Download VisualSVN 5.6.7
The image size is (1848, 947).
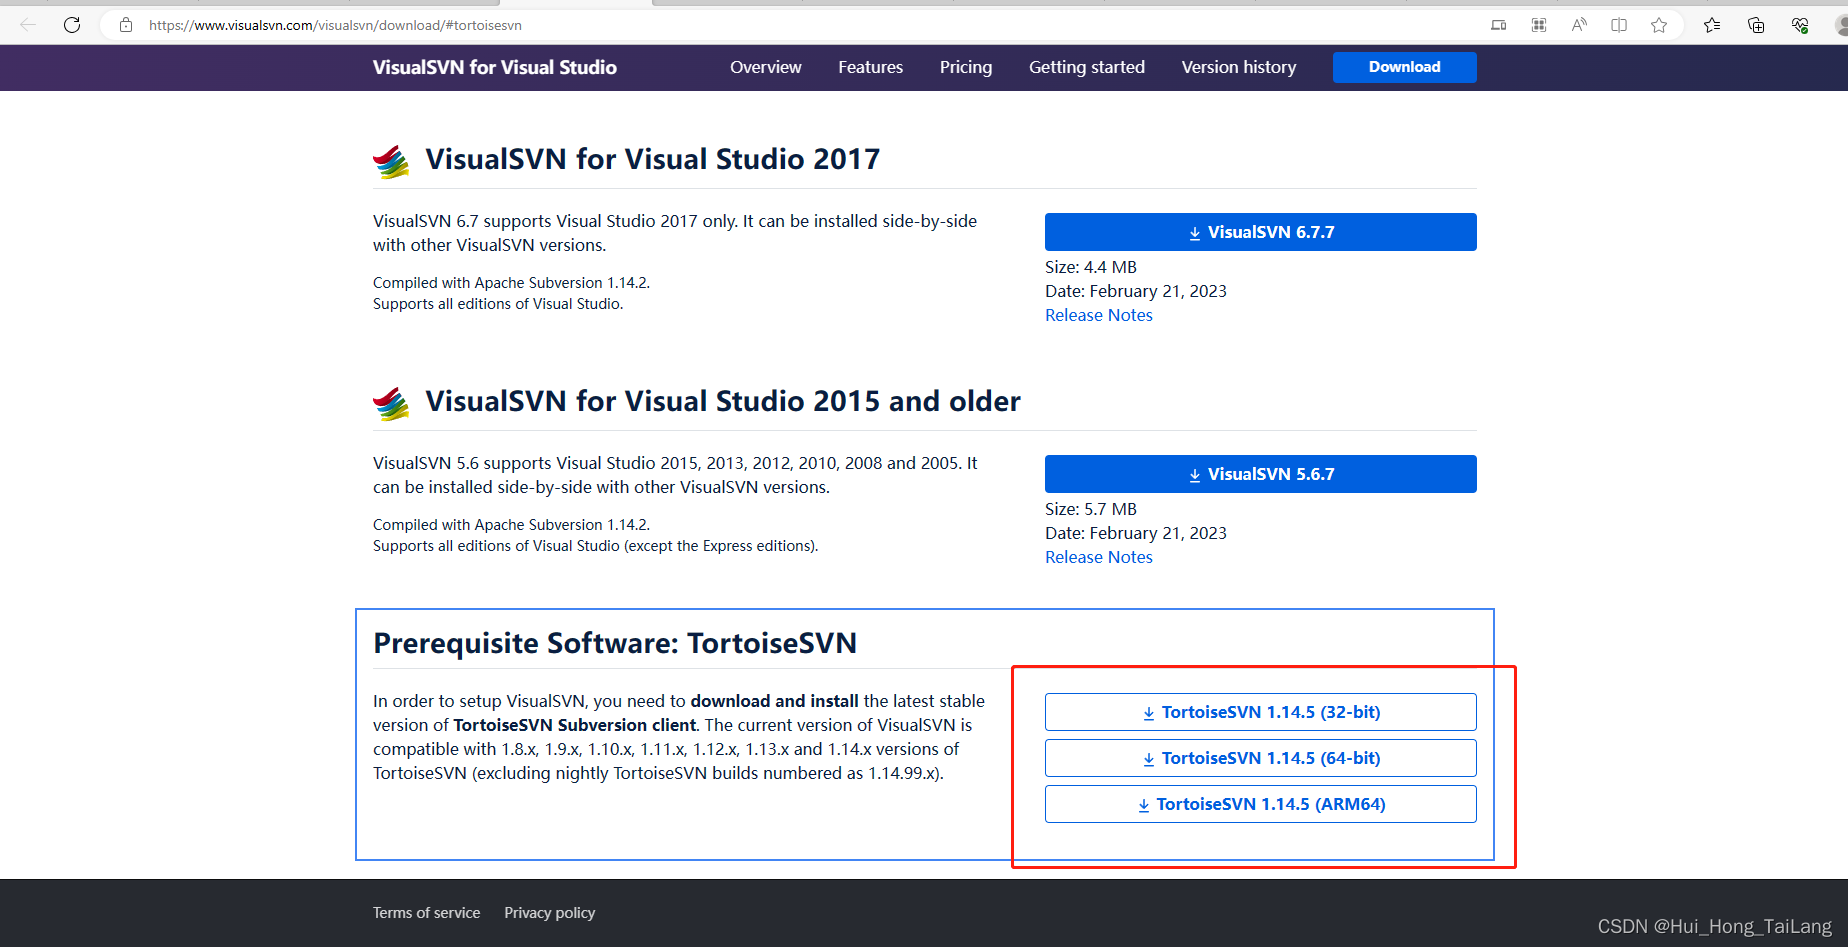[1260, 474]
